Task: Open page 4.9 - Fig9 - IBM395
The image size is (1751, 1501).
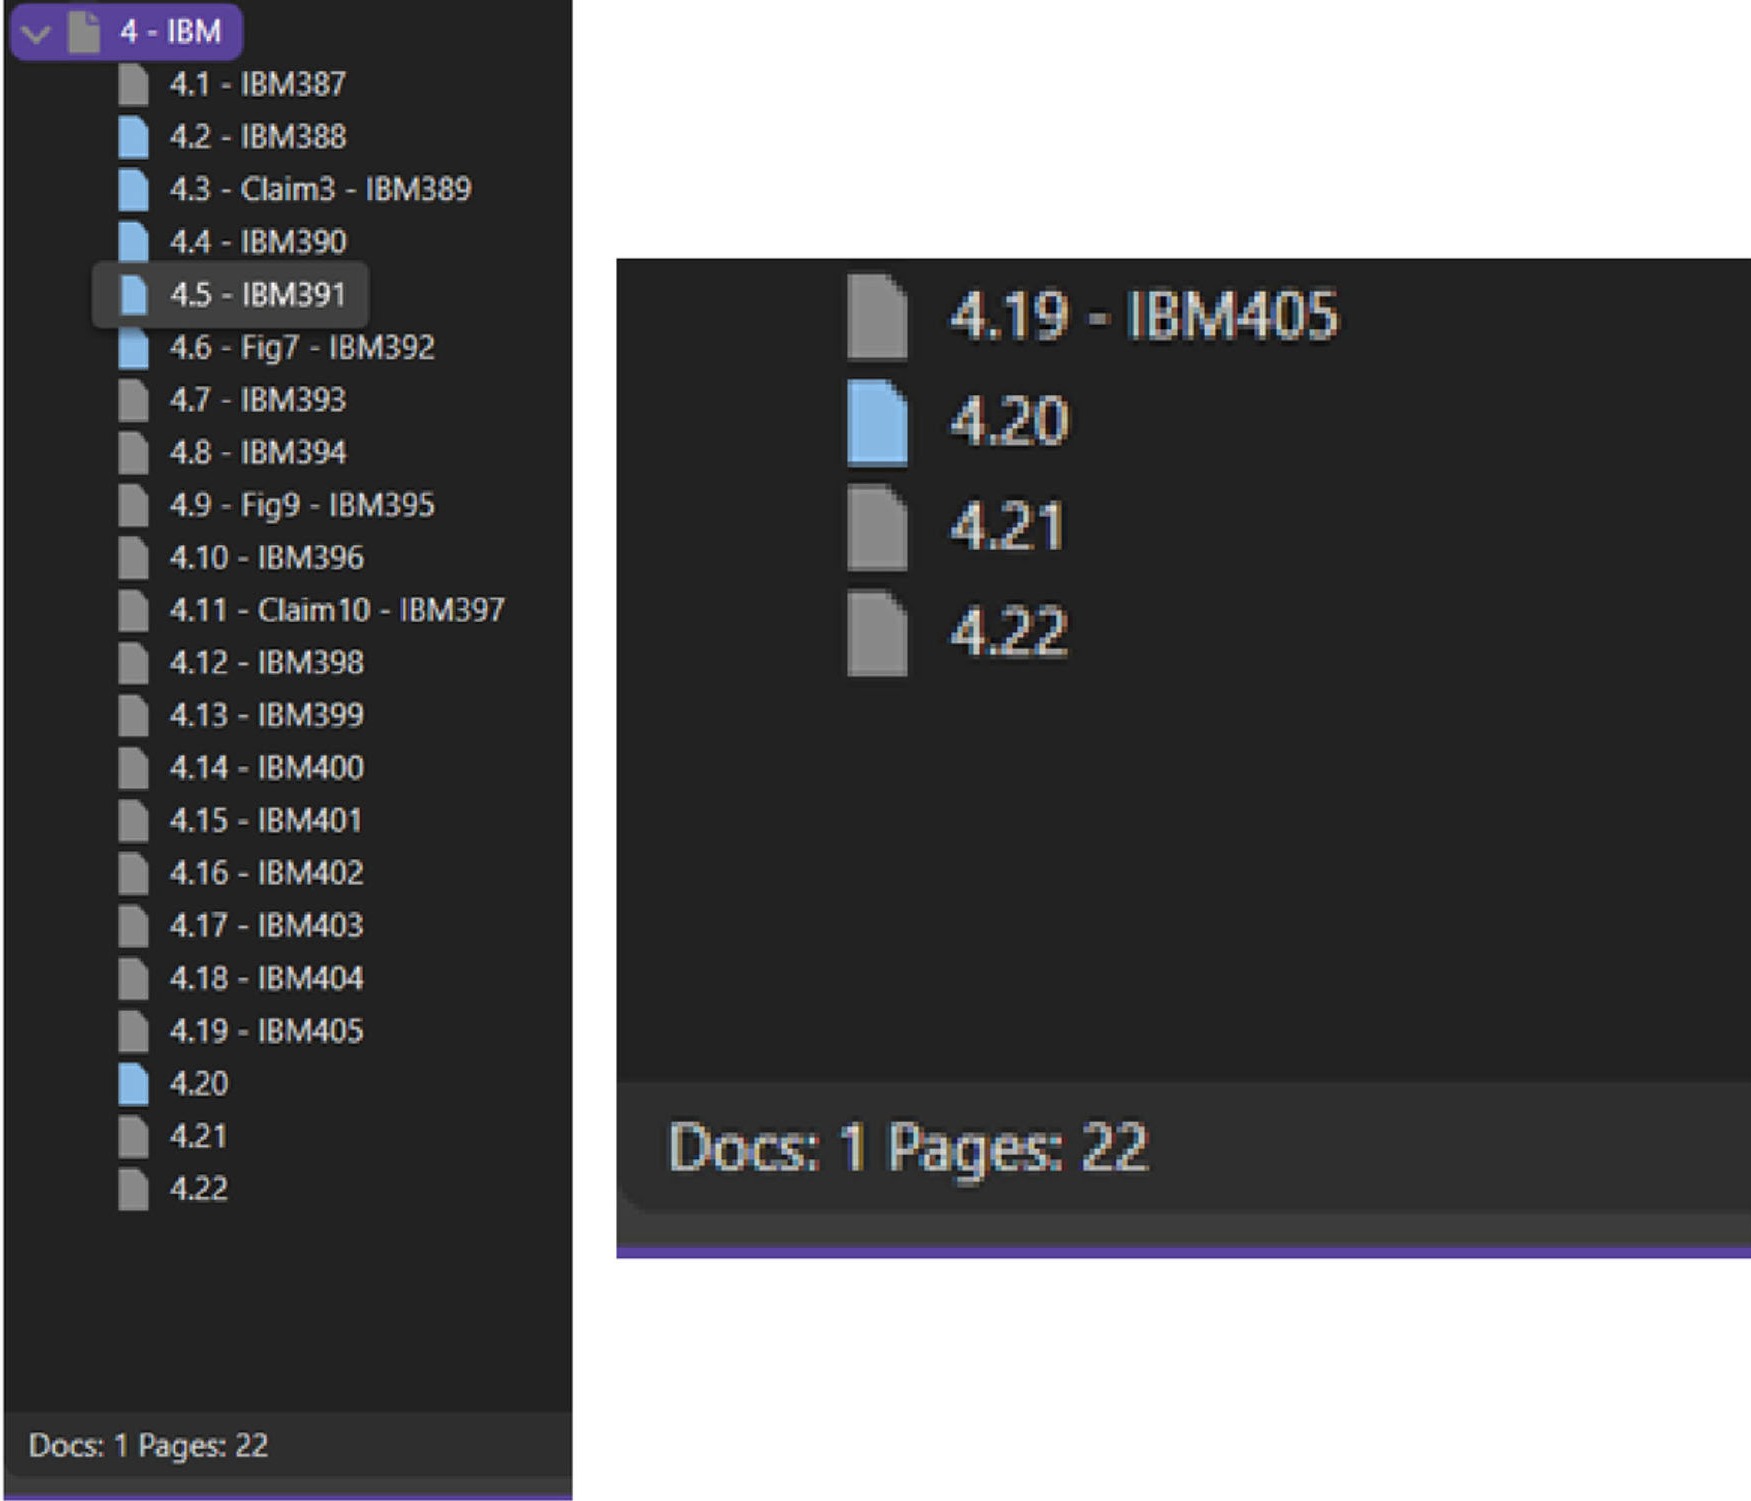Action: [x=301, y=505]
